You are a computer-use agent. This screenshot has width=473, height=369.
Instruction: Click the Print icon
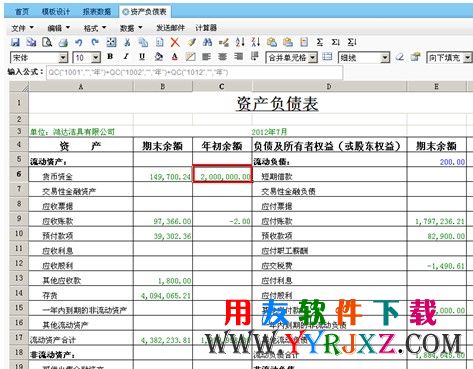click(x=63, y=42)
